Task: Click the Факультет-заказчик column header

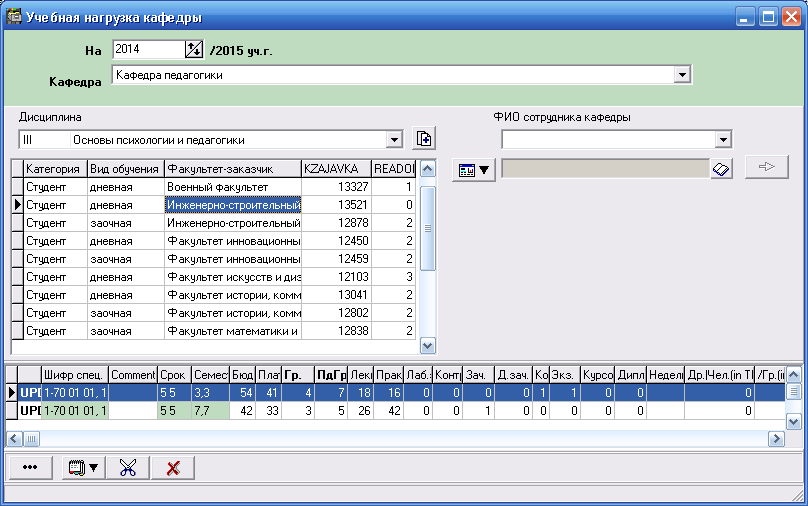Action: (x=232, y=169)
